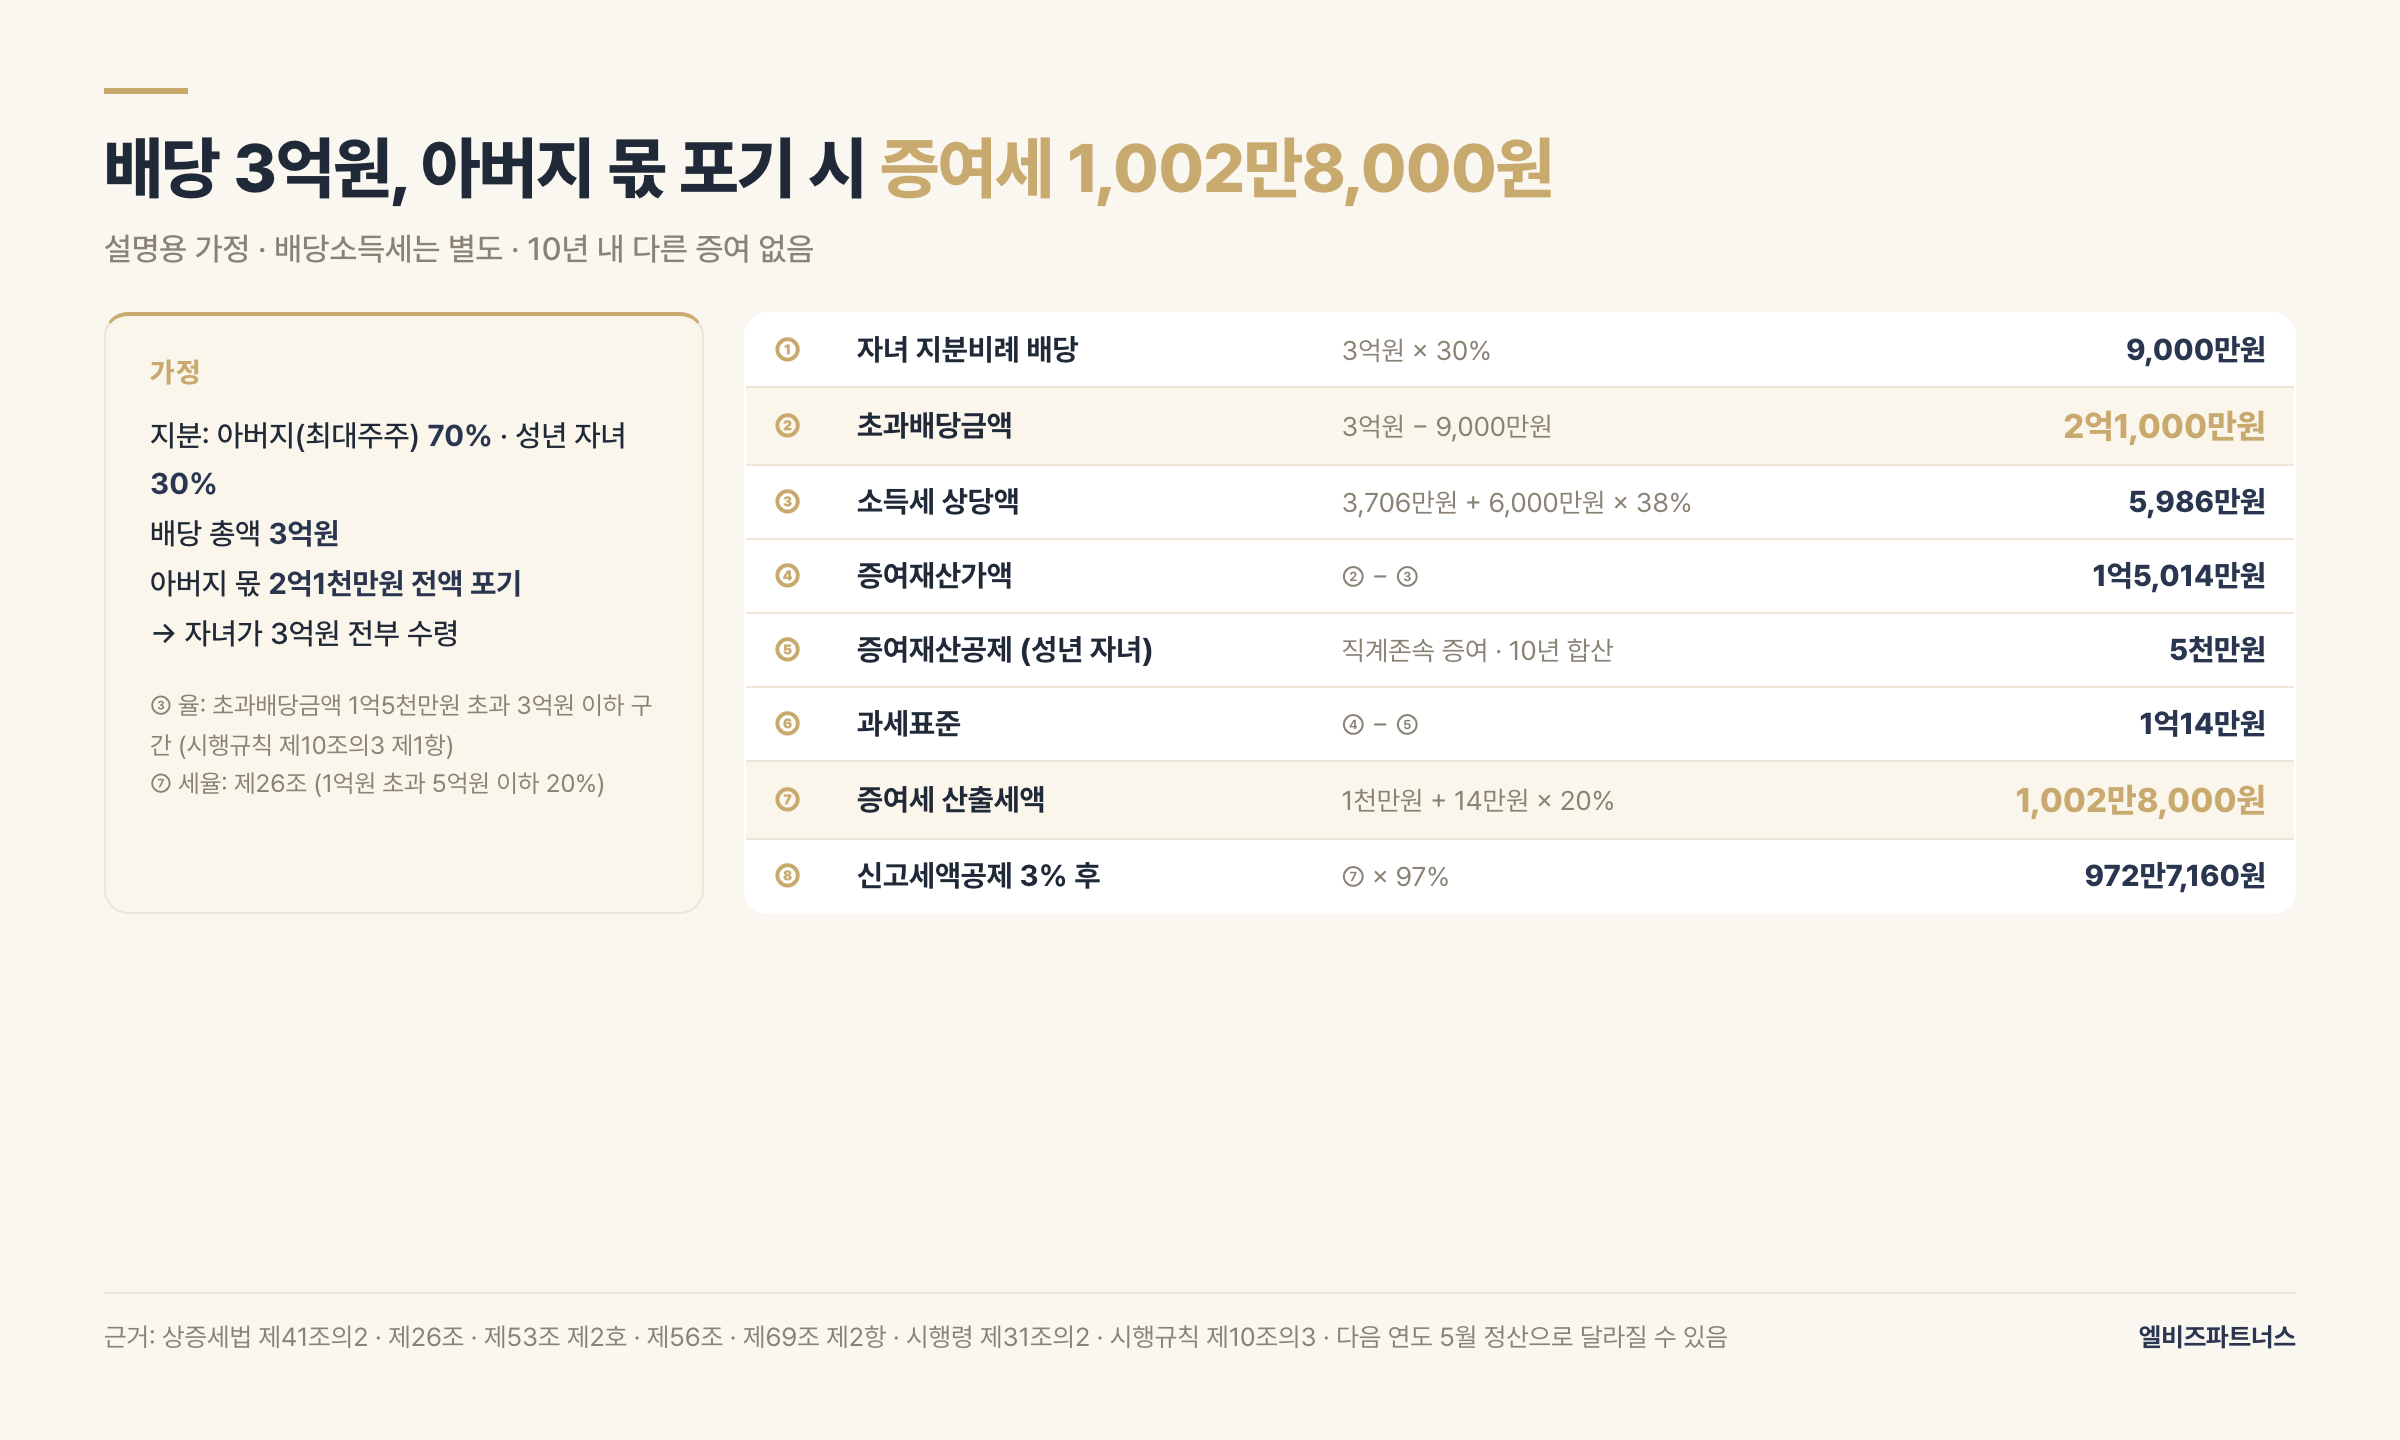Image resolution: width=2400 pixels, height=1440 pixels.
Task: Click the formula 3억원 × 30%
Action: point(1416,351)
